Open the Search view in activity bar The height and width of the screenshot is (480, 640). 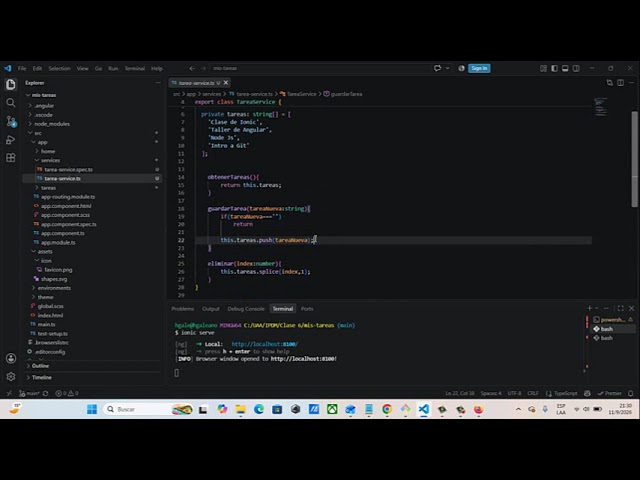(11, 103)
